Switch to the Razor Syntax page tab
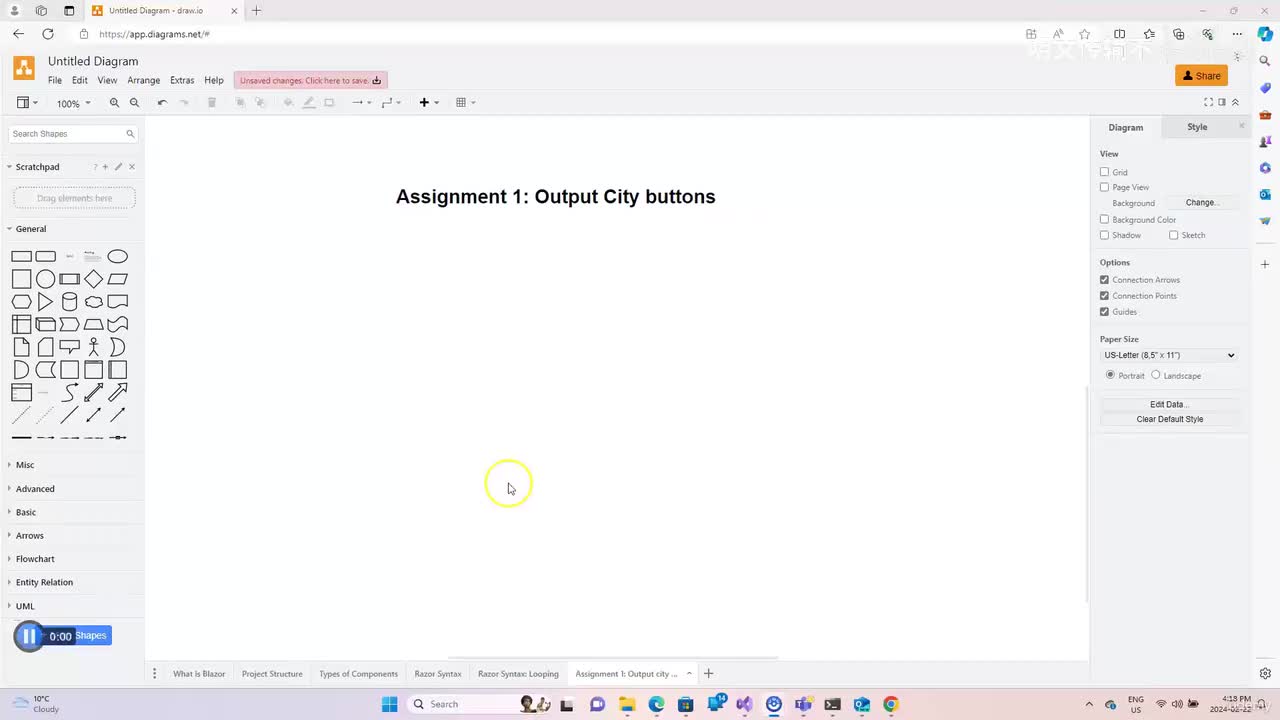This screenshot has width=1280, height=720. pyautogui.click(x=438, y=674)
